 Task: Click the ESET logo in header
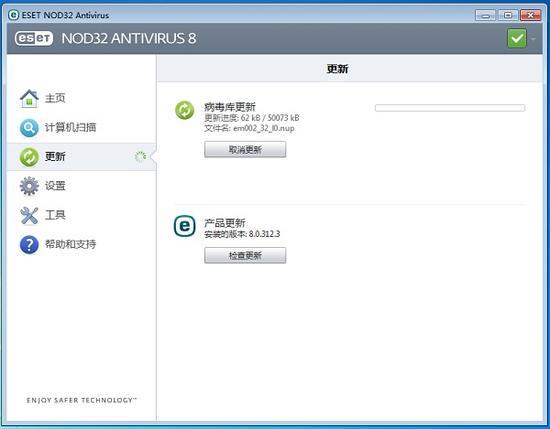tap(34, 38)
